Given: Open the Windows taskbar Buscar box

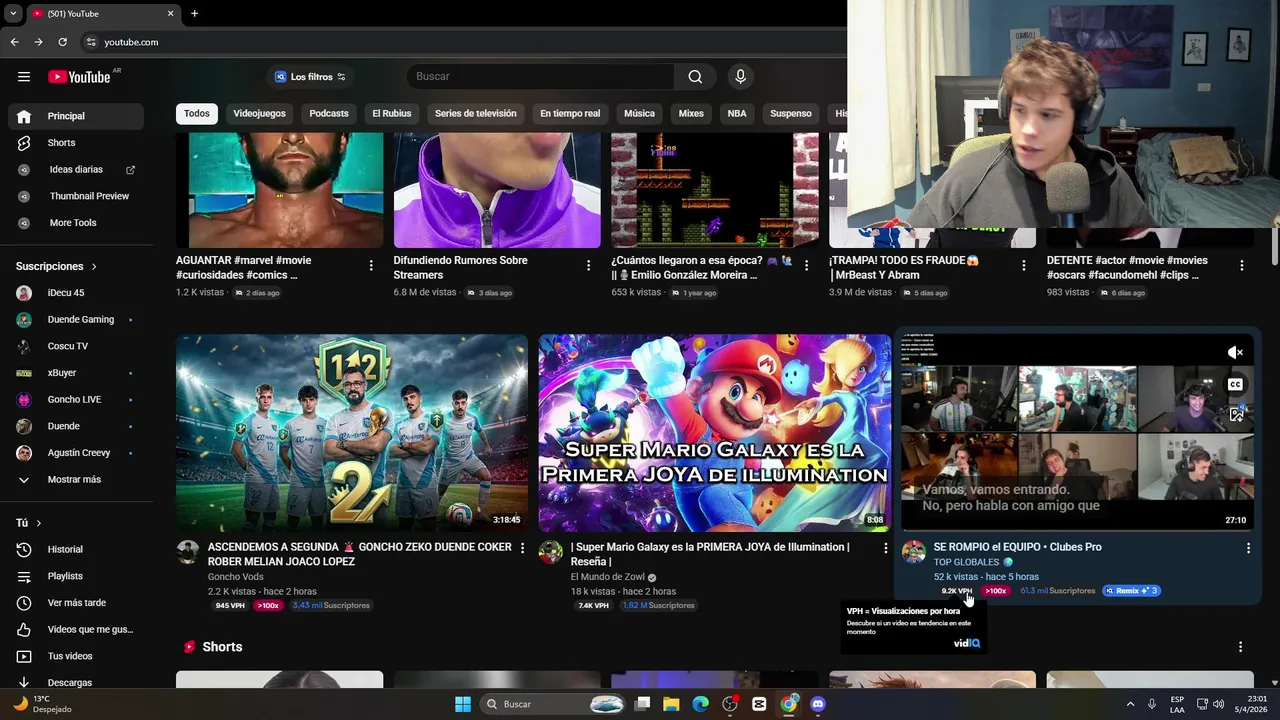Looking at the screenshot, I should pos(554,704).
